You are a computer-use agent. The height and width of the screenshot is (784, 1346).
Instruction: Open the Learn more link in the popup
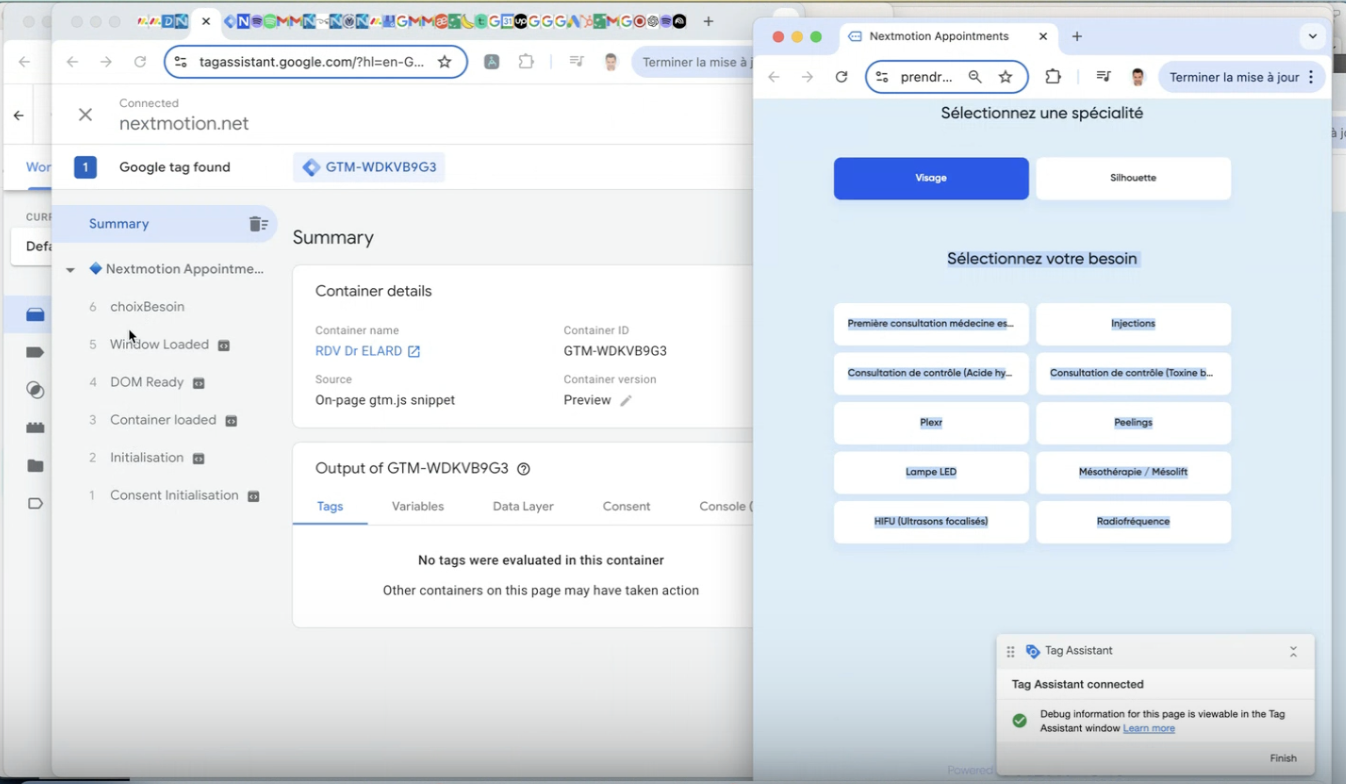[1149, 729]
